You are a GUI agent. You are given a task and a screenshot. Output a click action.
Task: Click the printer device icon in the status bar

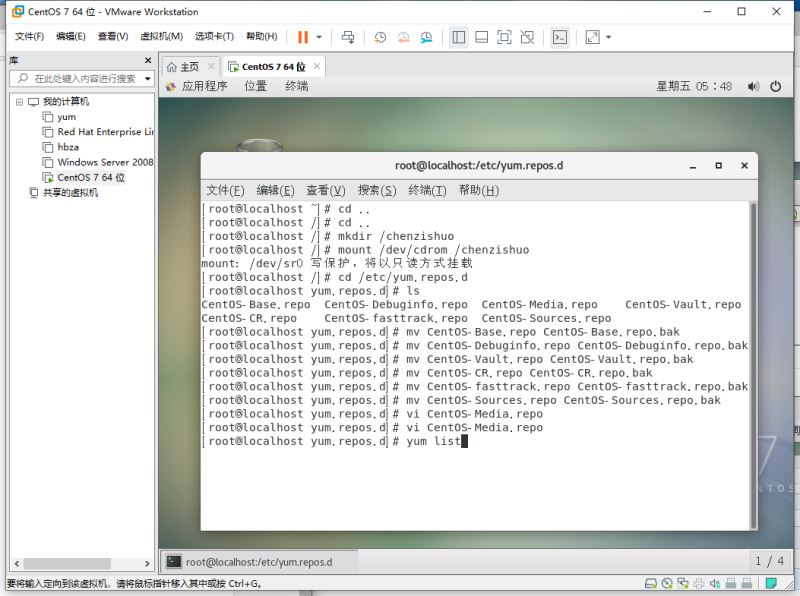tap(699, 583)
